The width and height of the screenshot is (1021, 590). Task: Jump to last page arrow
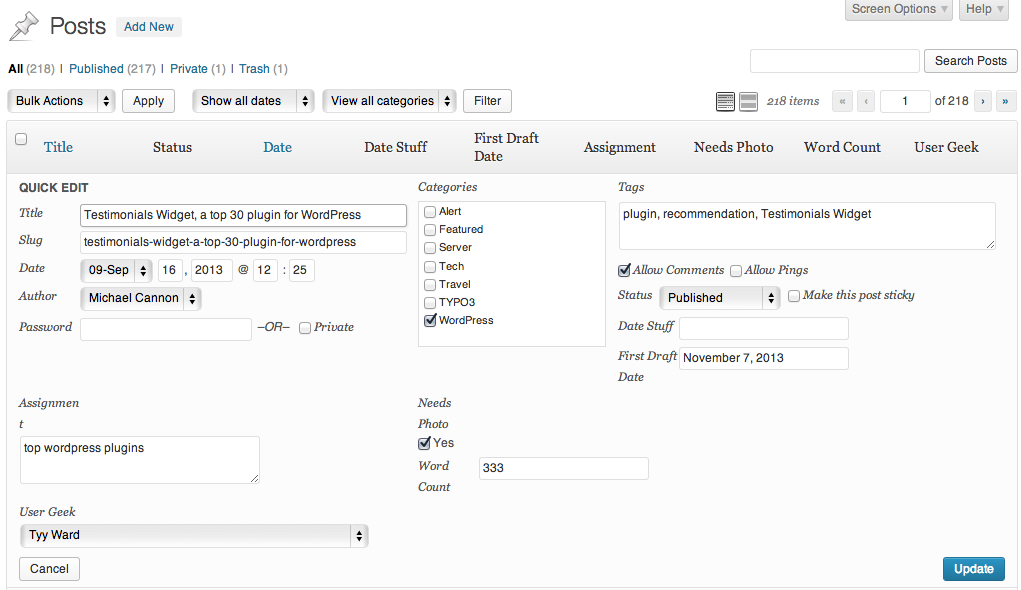click(1006, 101)
